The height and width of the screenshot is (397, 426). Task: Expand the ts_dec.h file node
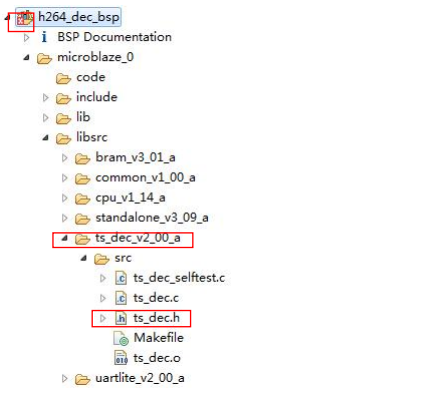pos(103,318)
